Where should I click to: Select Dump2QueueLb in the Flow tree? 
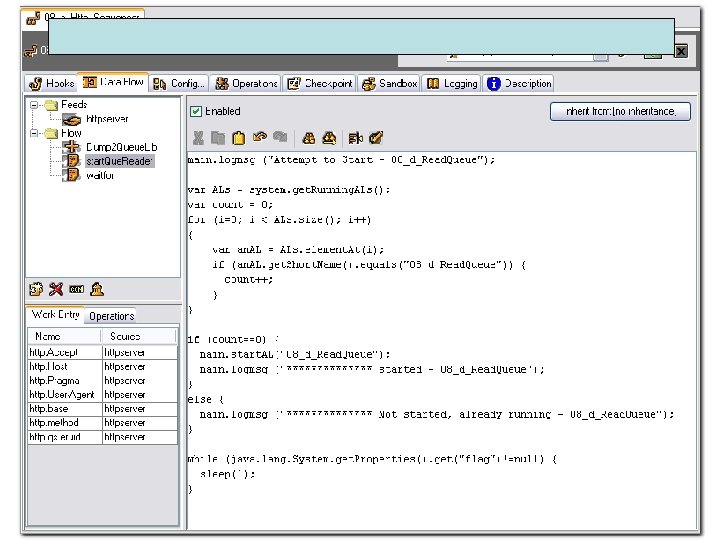click(x=122, y=147)
